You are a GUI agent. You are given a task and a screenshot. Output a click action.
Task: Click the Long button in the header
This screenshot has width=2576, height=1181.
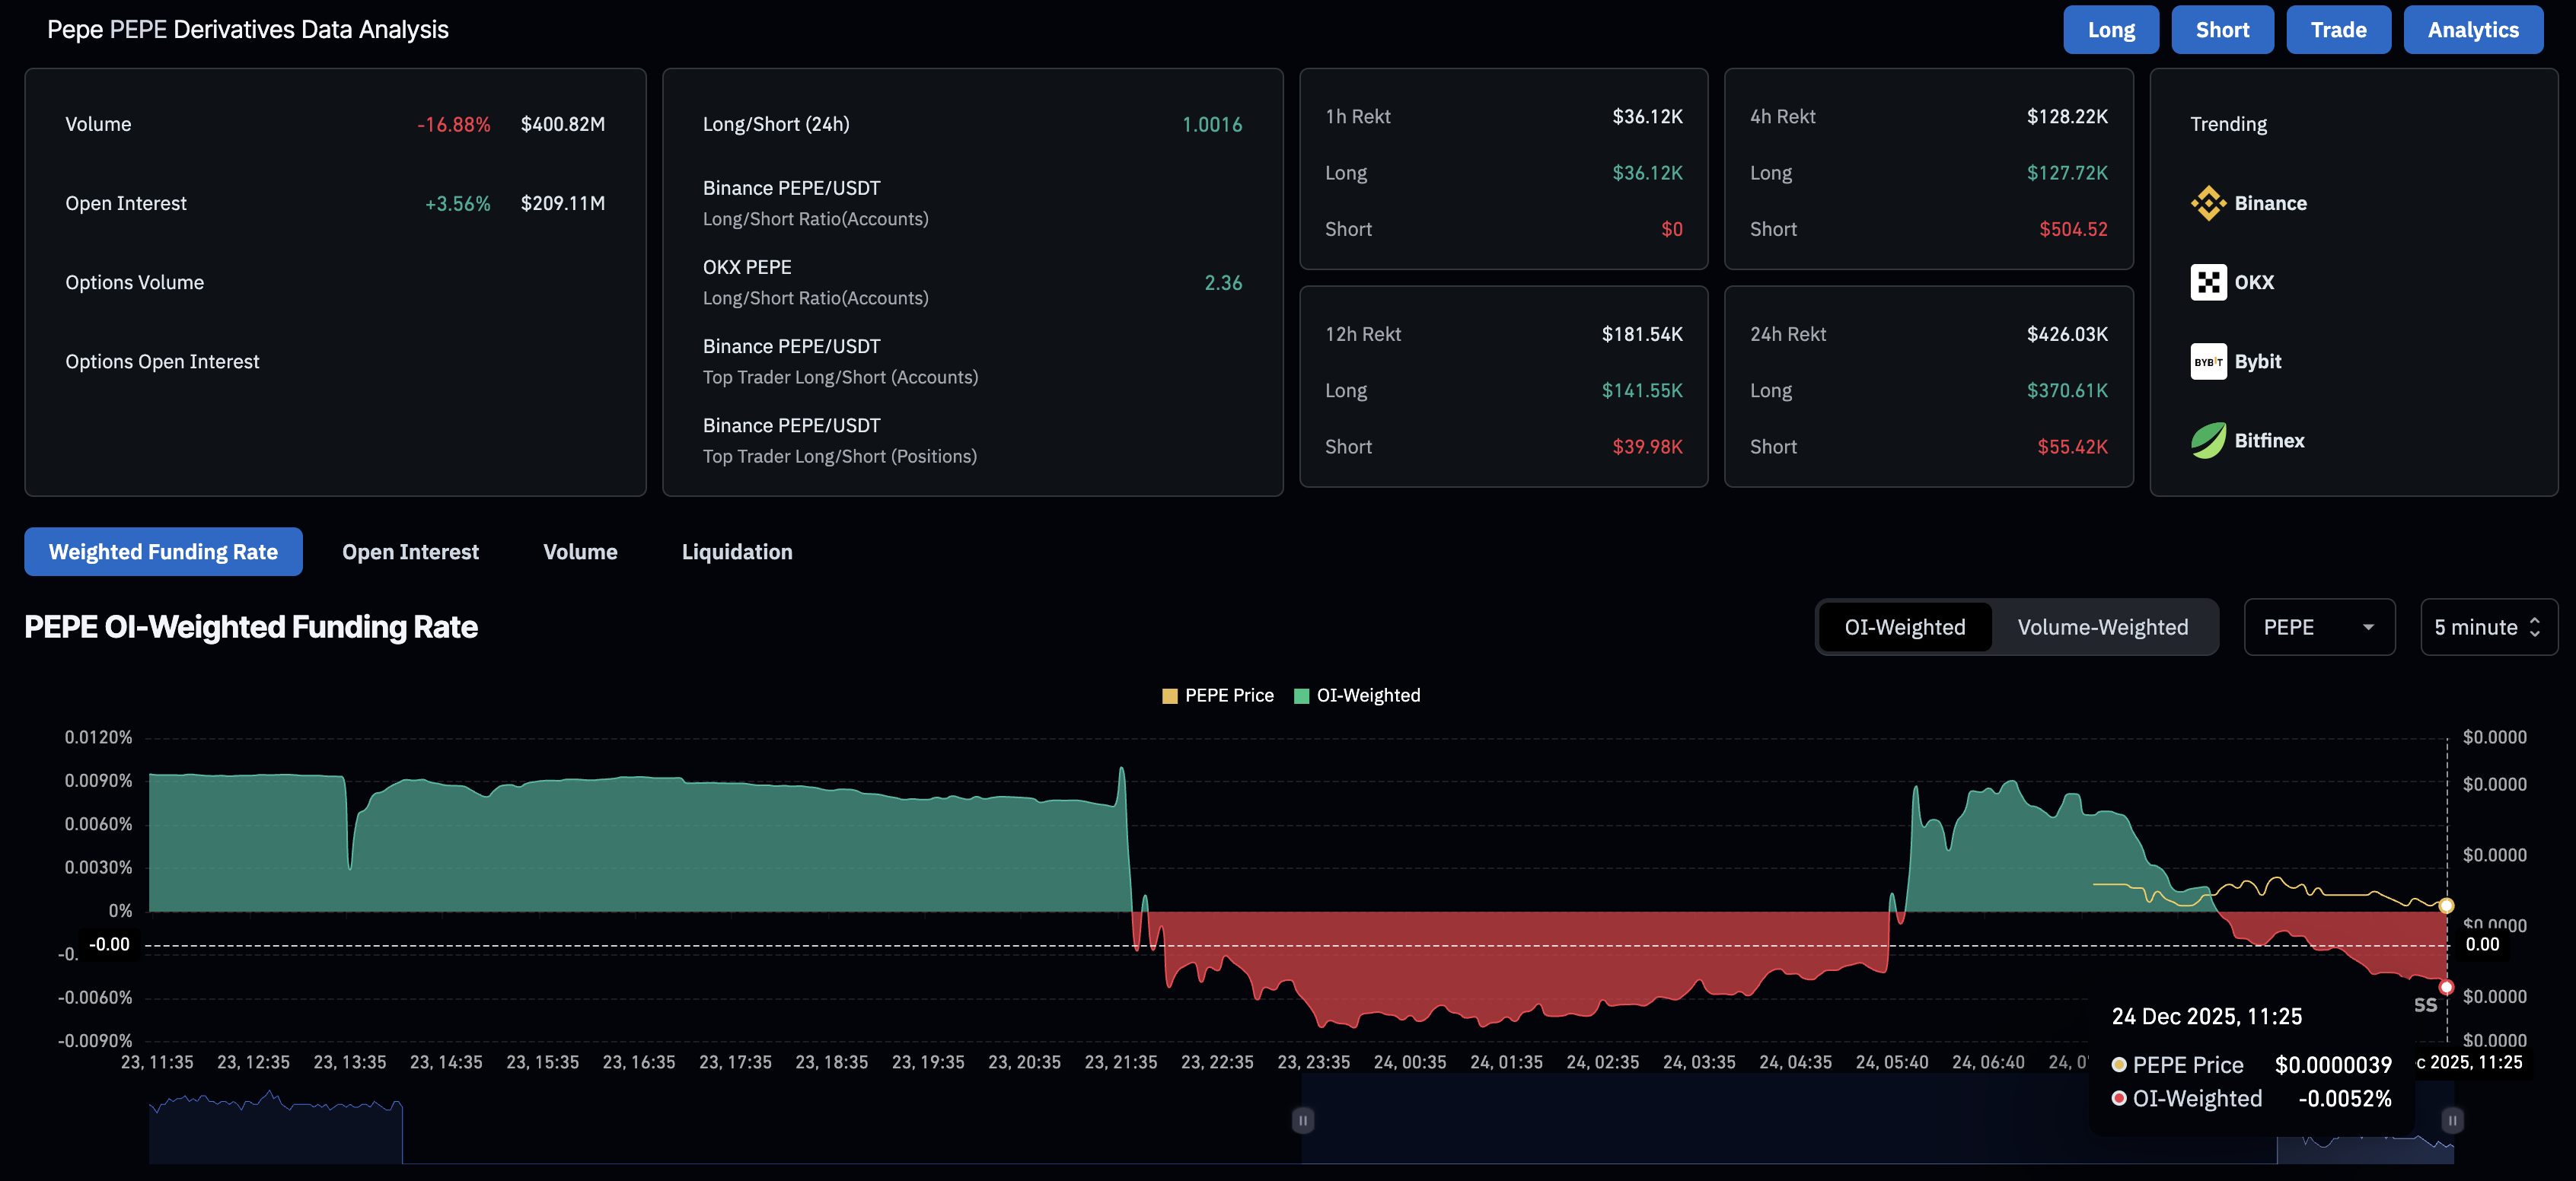pos(2110,29)
